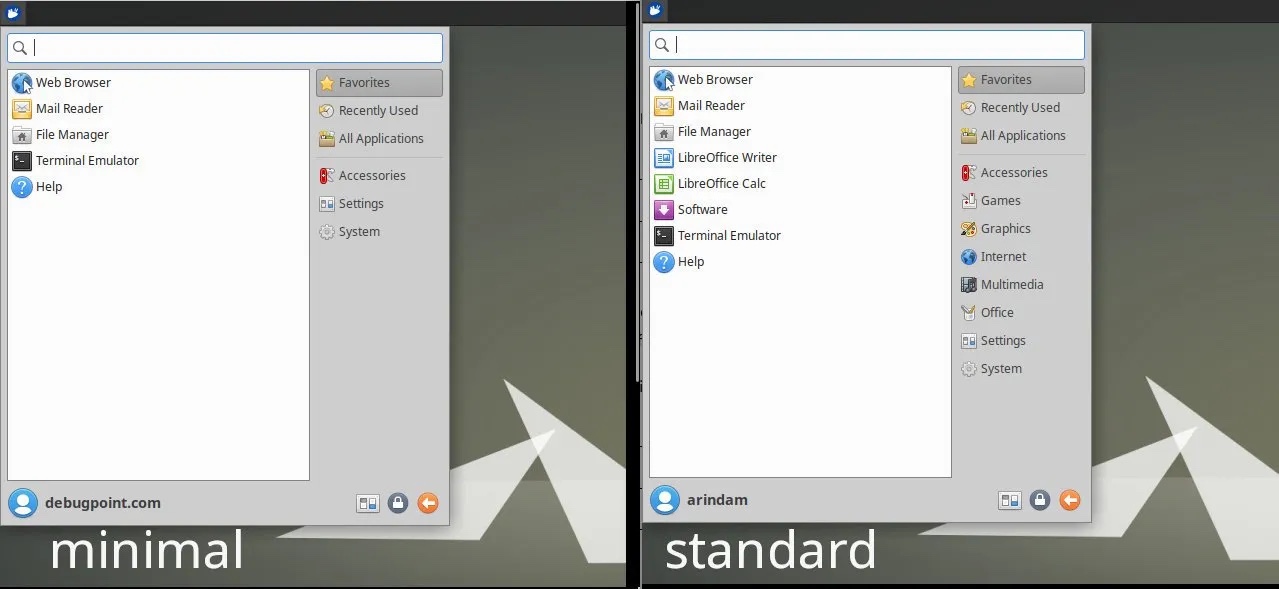Open the Software application
The image size is (1279, 589).
point(703,209)
